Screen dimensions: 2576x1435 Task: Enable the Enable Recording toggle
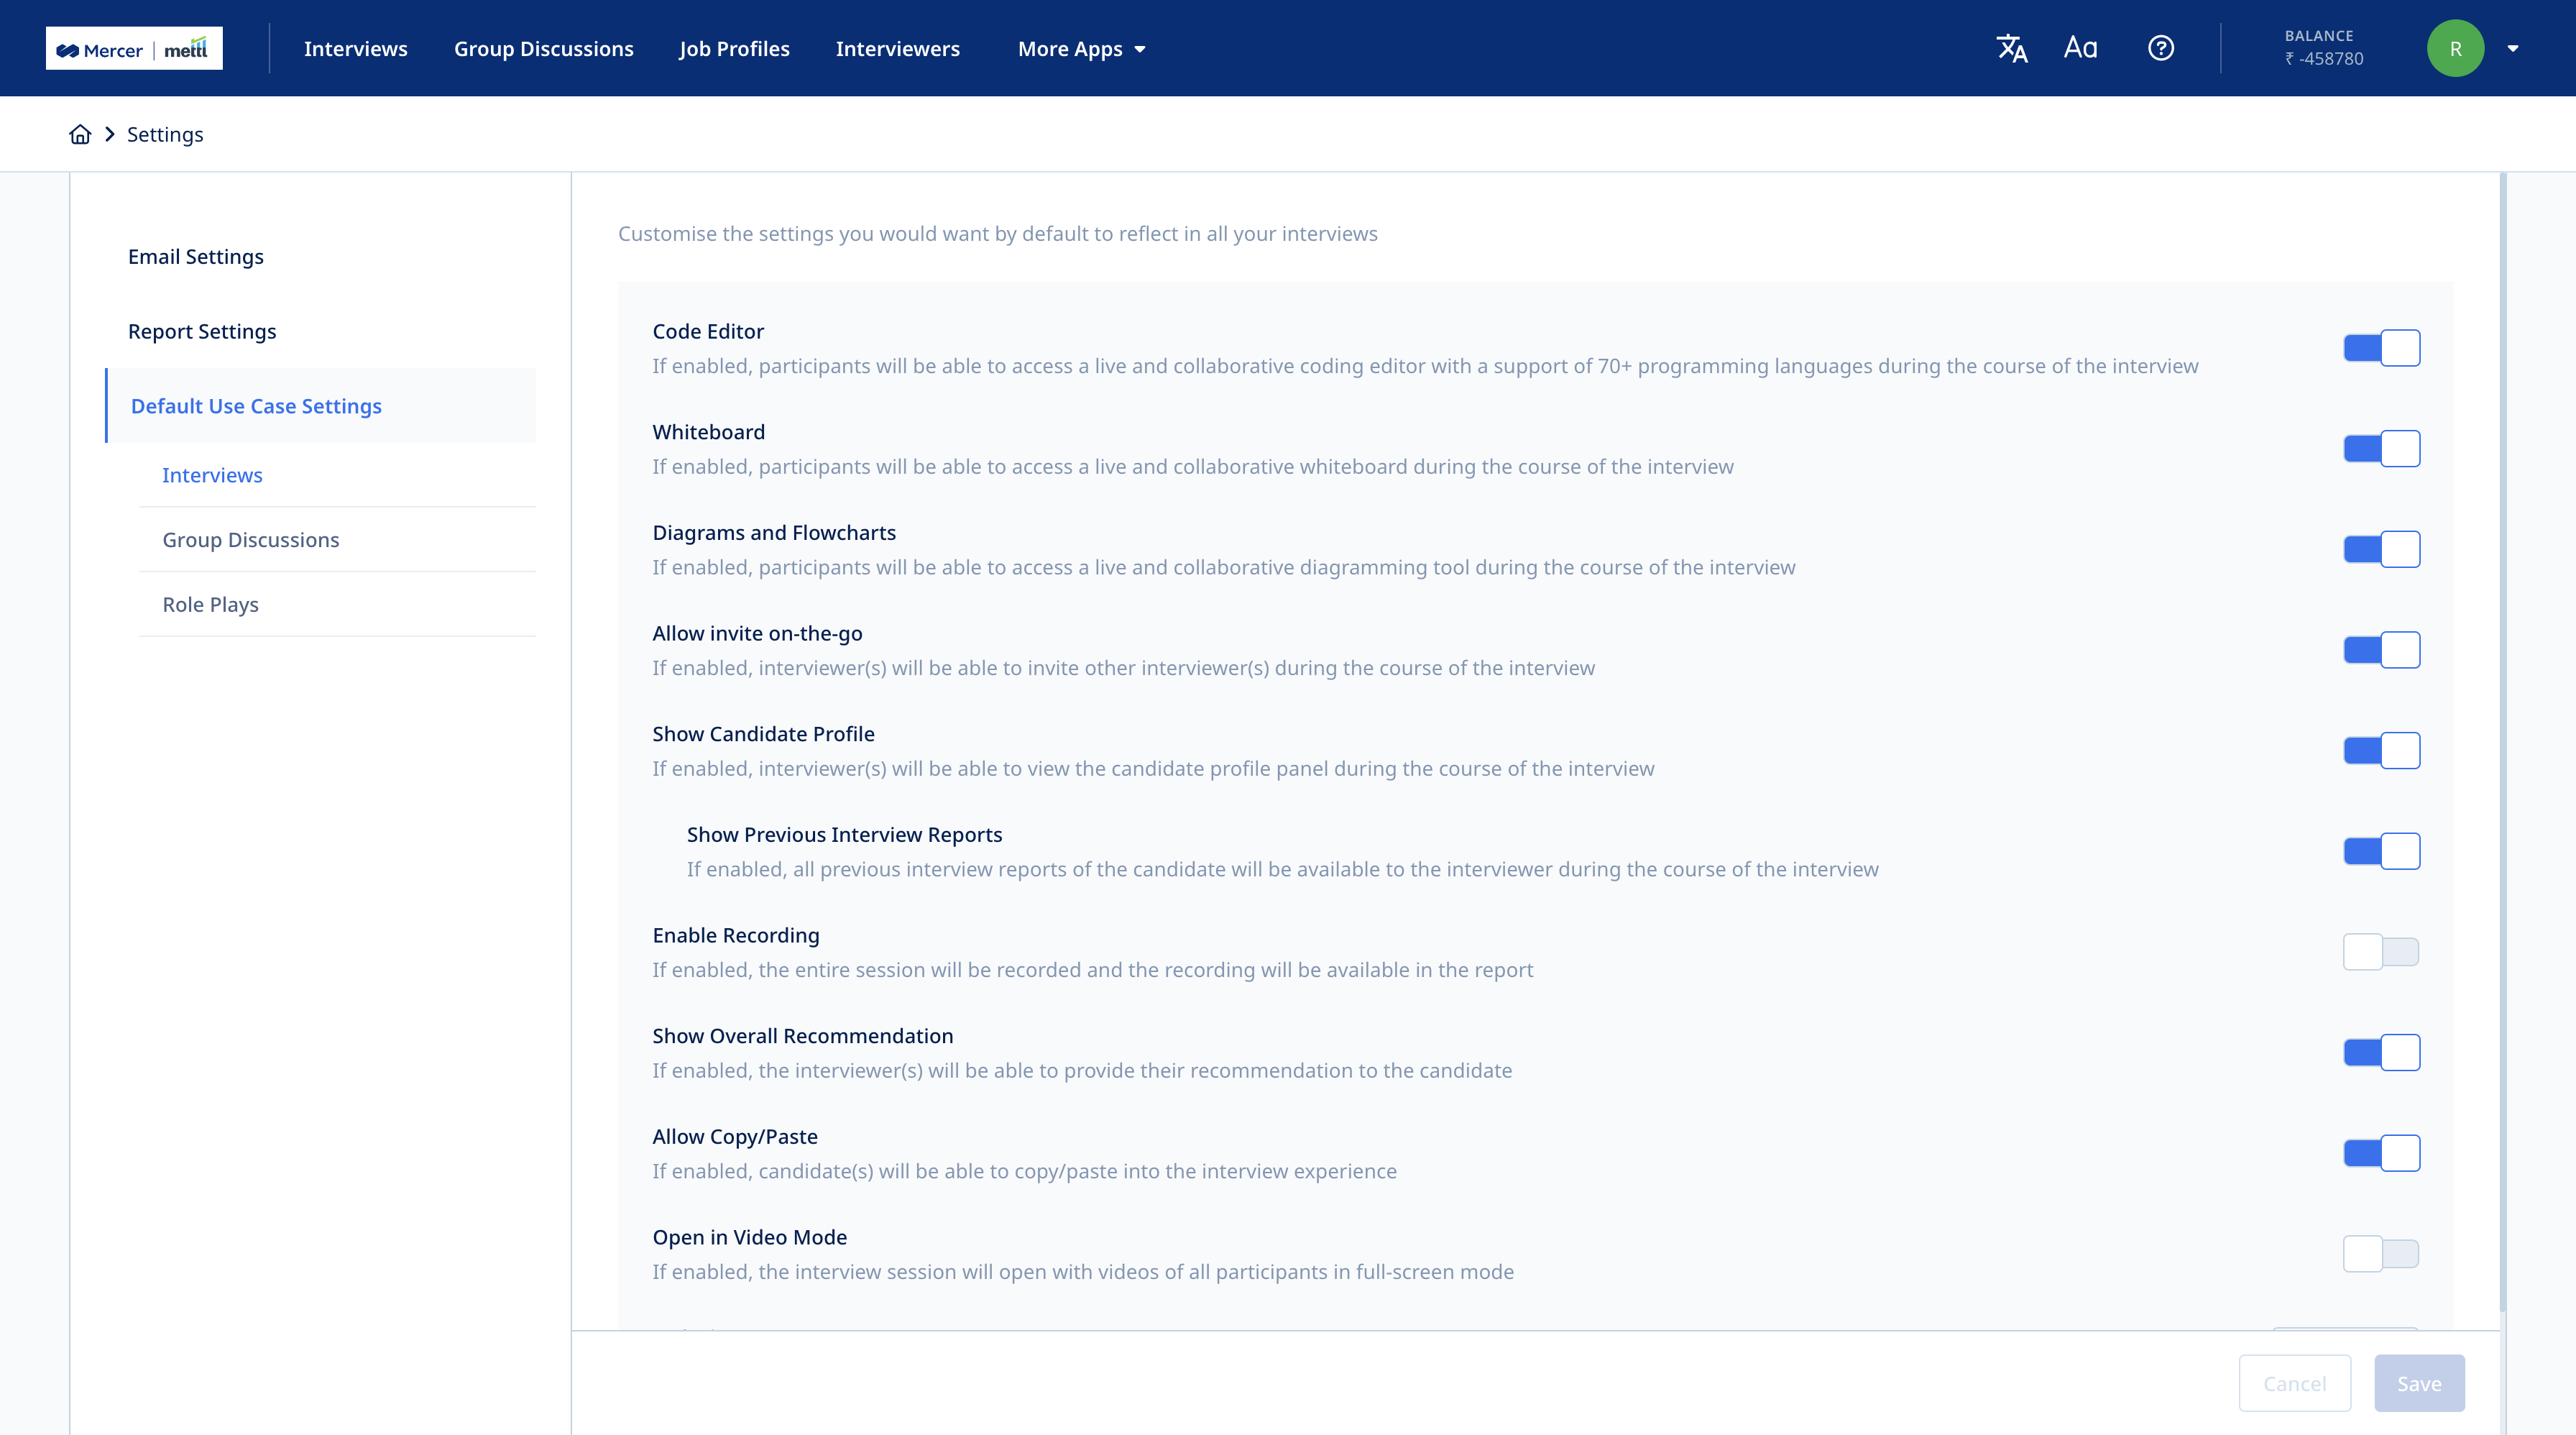(2381, 951)
